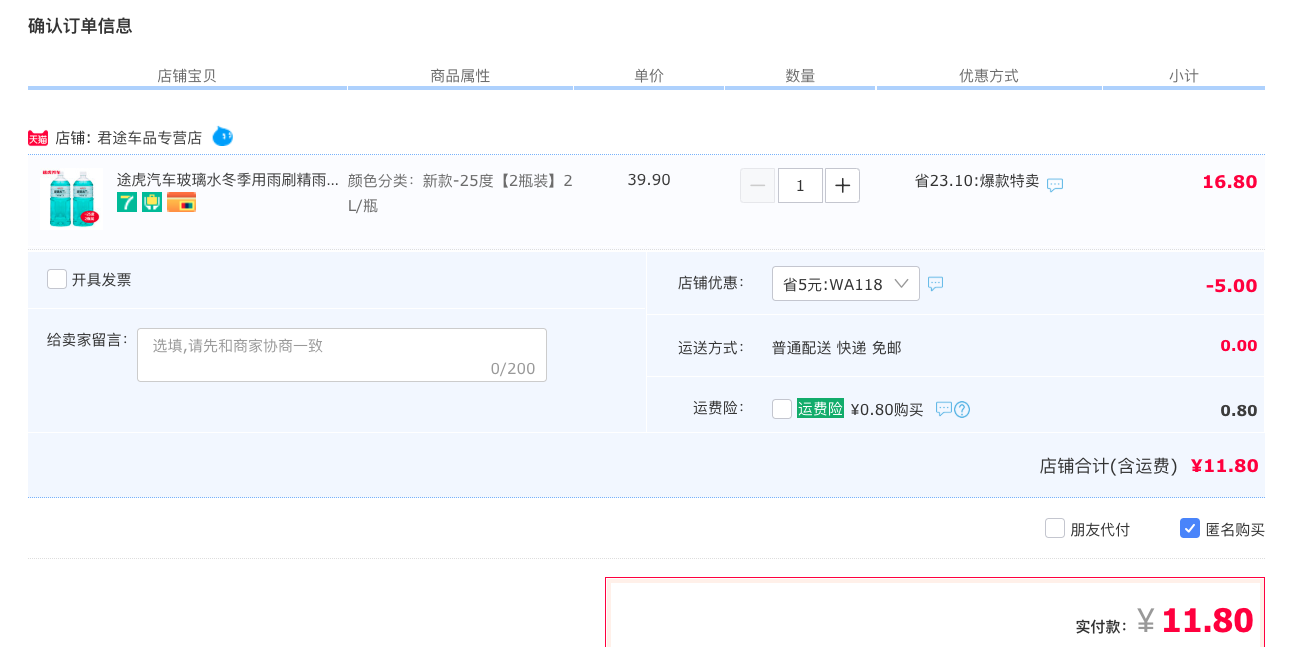Decrease quantity with the minus button

(x=758, y=185)
